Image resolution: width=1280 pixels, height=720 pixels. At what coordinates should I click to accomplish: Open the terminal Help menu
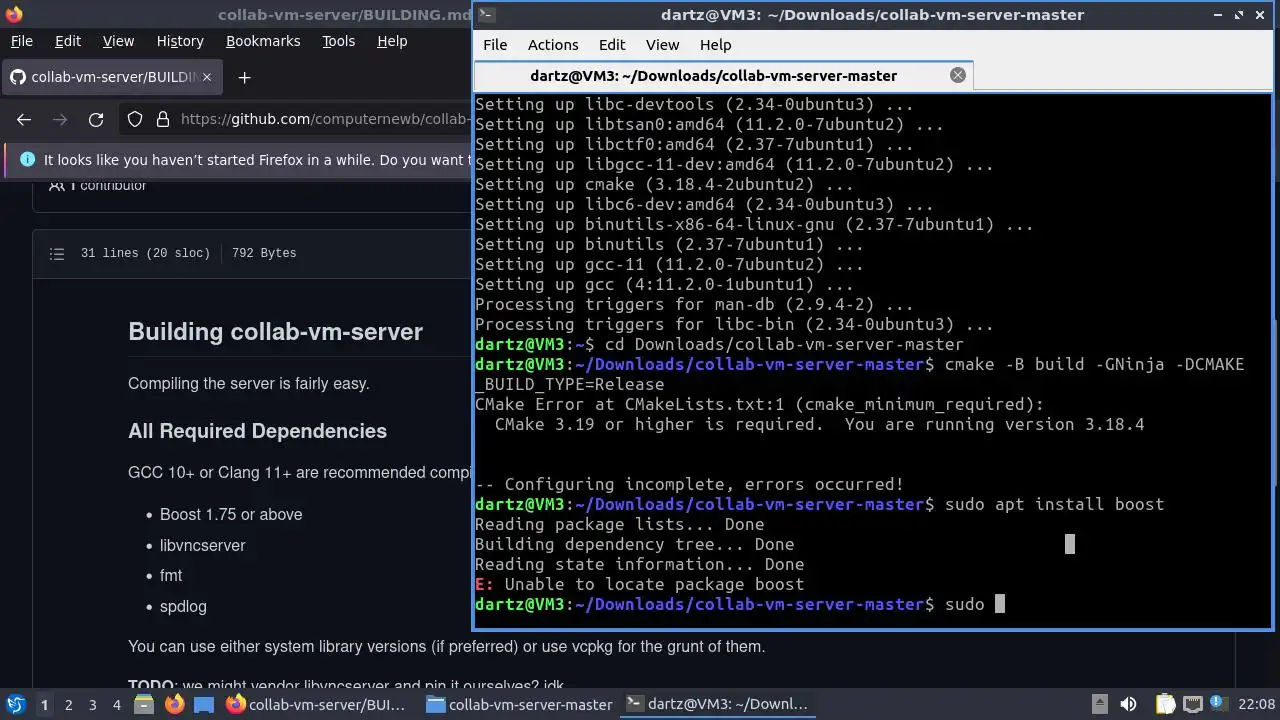tap(715, 45)
